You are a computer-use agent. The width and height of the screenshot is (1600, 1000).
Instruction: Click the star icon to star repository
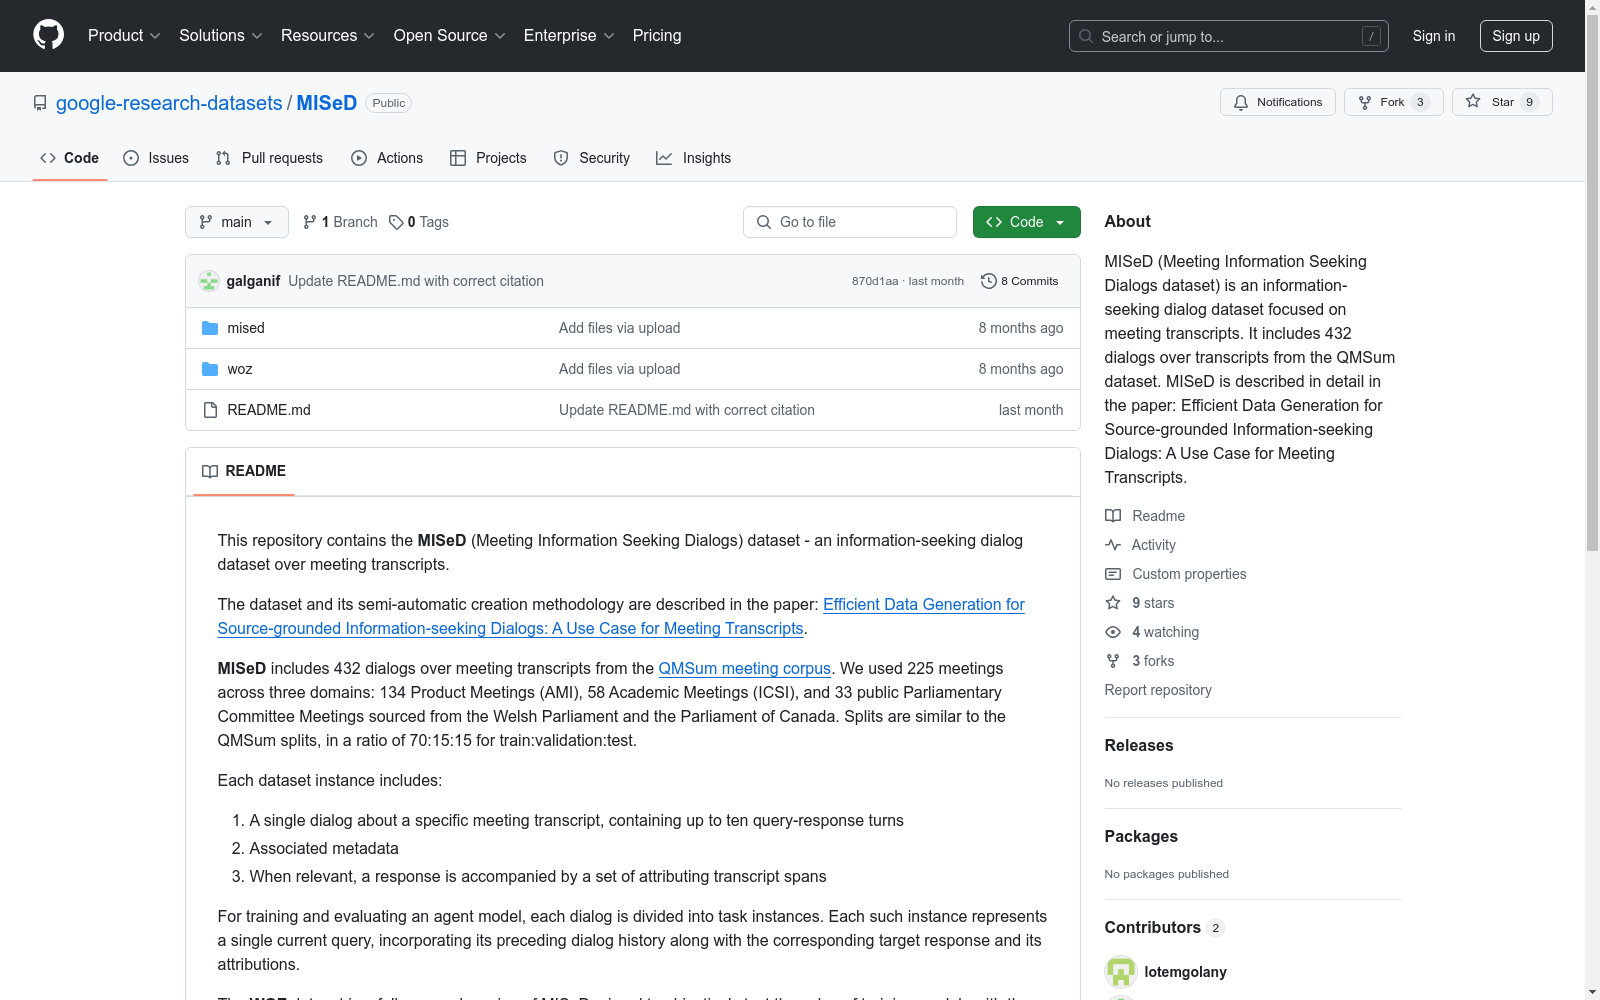tap(1473, 101)
